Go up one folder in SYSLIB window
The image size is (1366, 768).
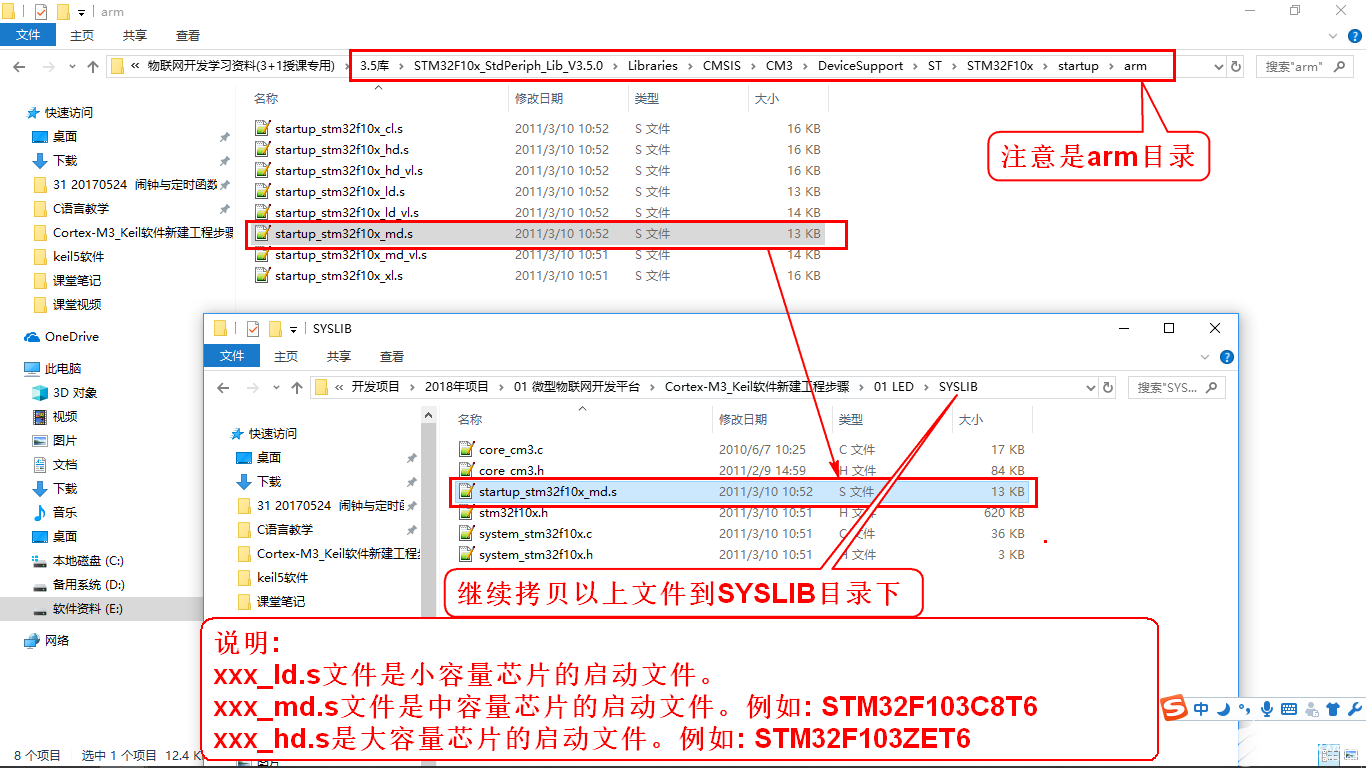tap(297, 387)
